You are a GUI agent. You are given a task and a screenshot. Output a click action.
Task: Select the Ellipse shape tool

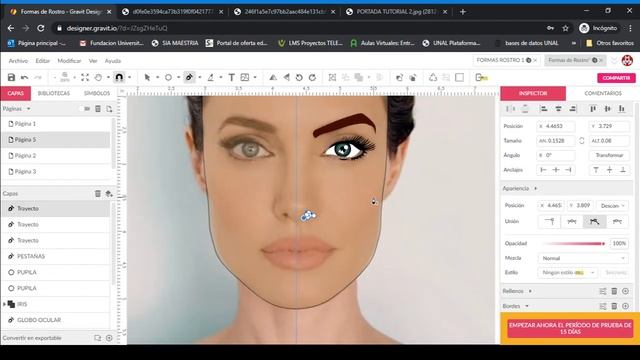point(168,78)
